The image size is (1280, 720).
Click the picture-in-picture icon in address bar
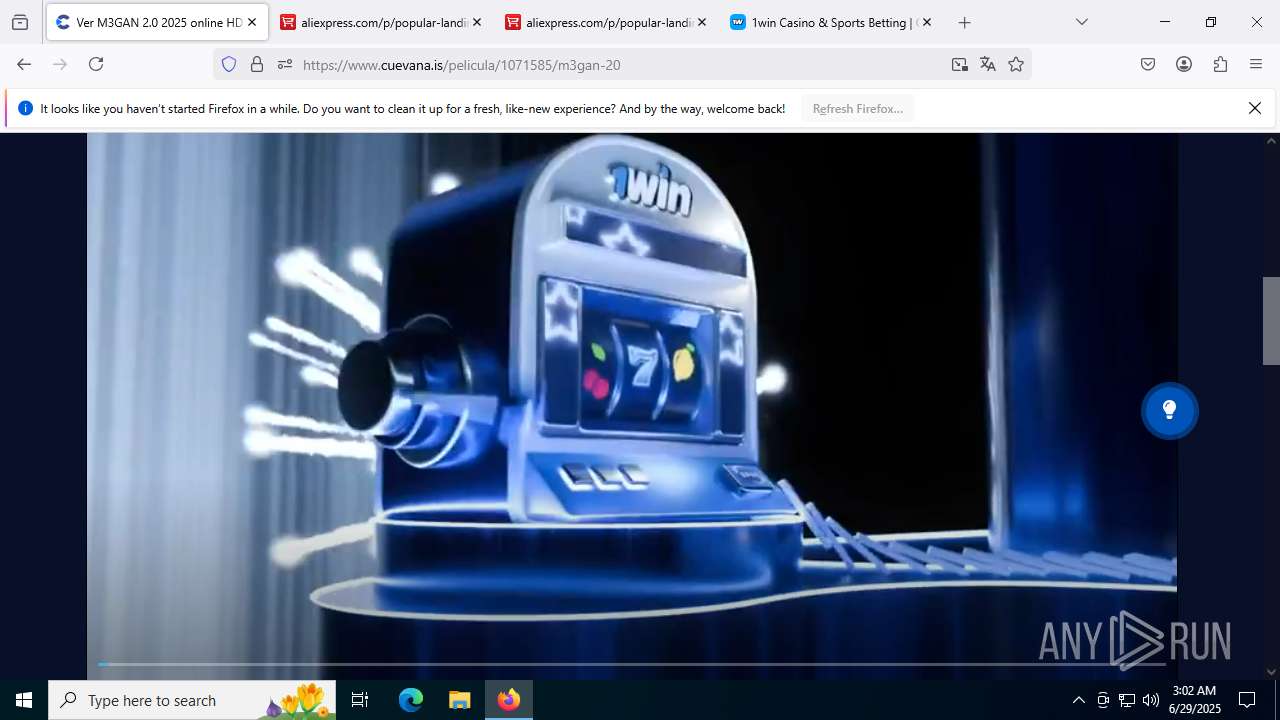(x=960, y=64)
